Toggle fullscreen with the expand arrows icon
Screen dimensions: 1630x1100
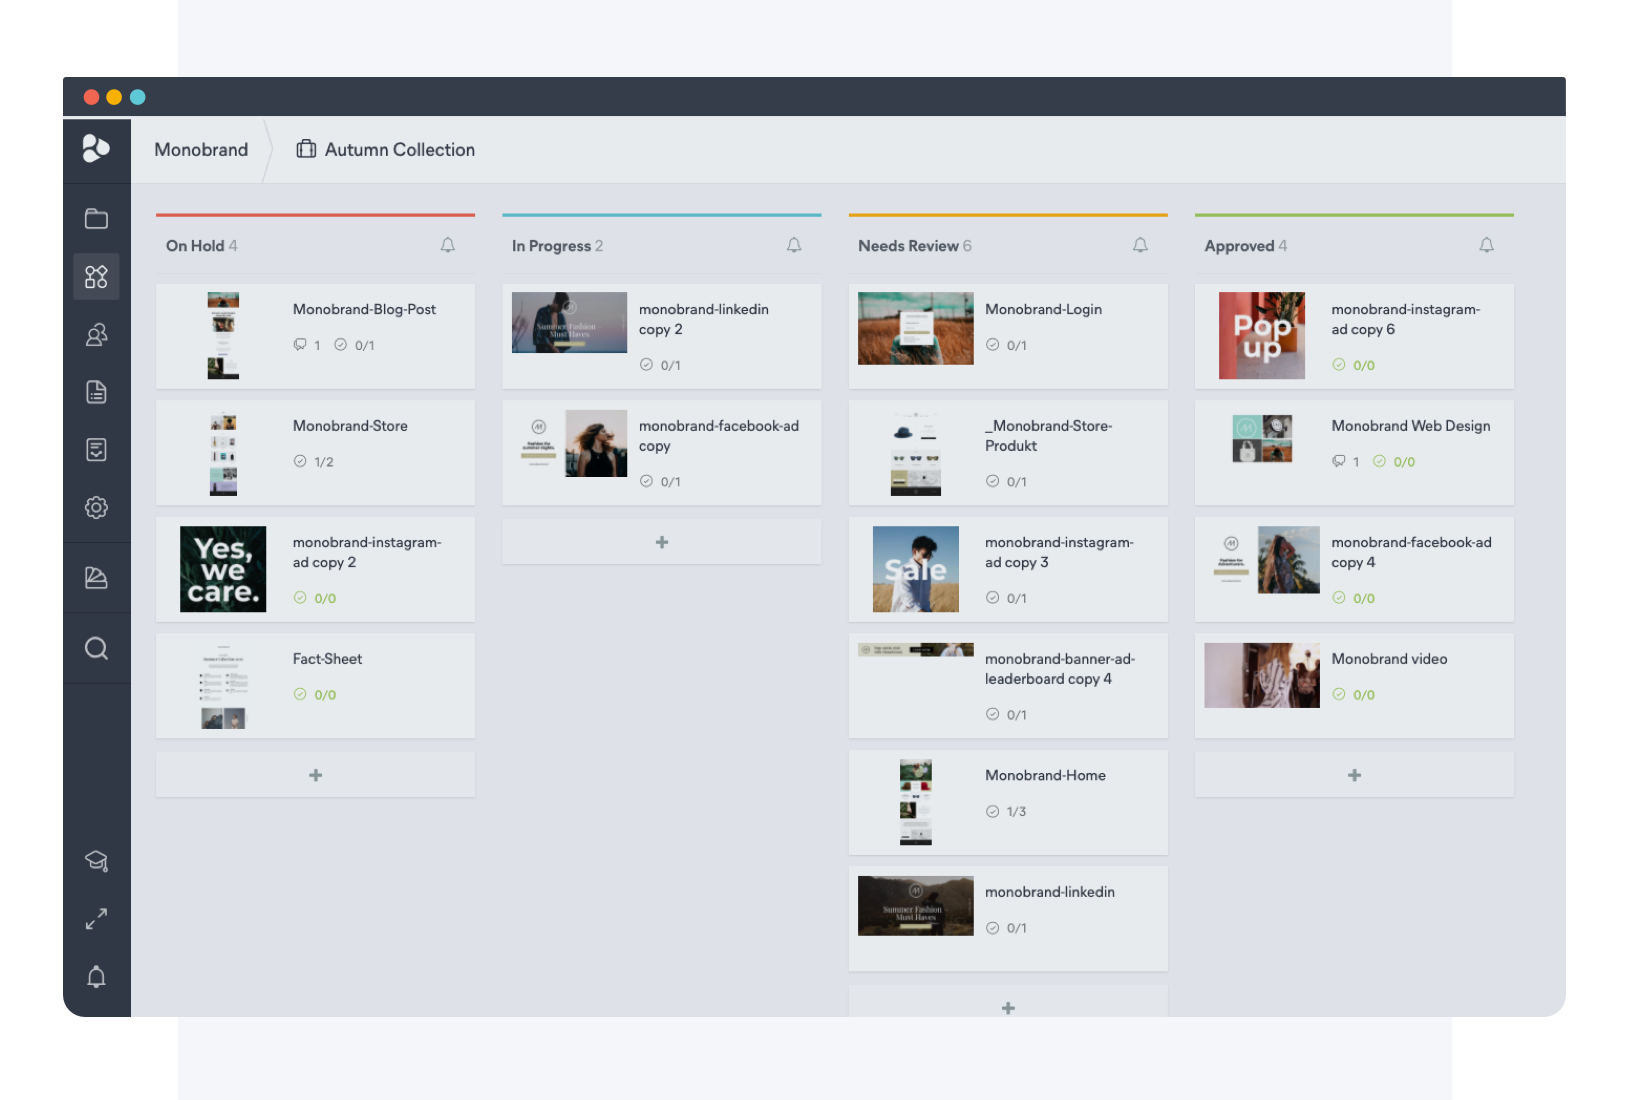[x=96, y=919]
